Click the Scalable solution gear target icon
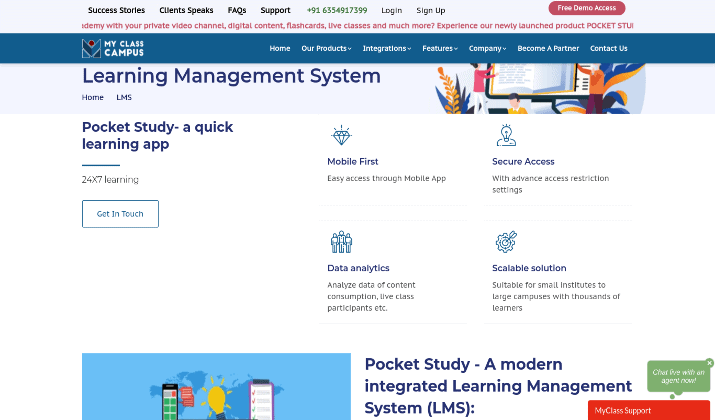The width and height of the screenshot is (715, 420). [x=506, y=242]
